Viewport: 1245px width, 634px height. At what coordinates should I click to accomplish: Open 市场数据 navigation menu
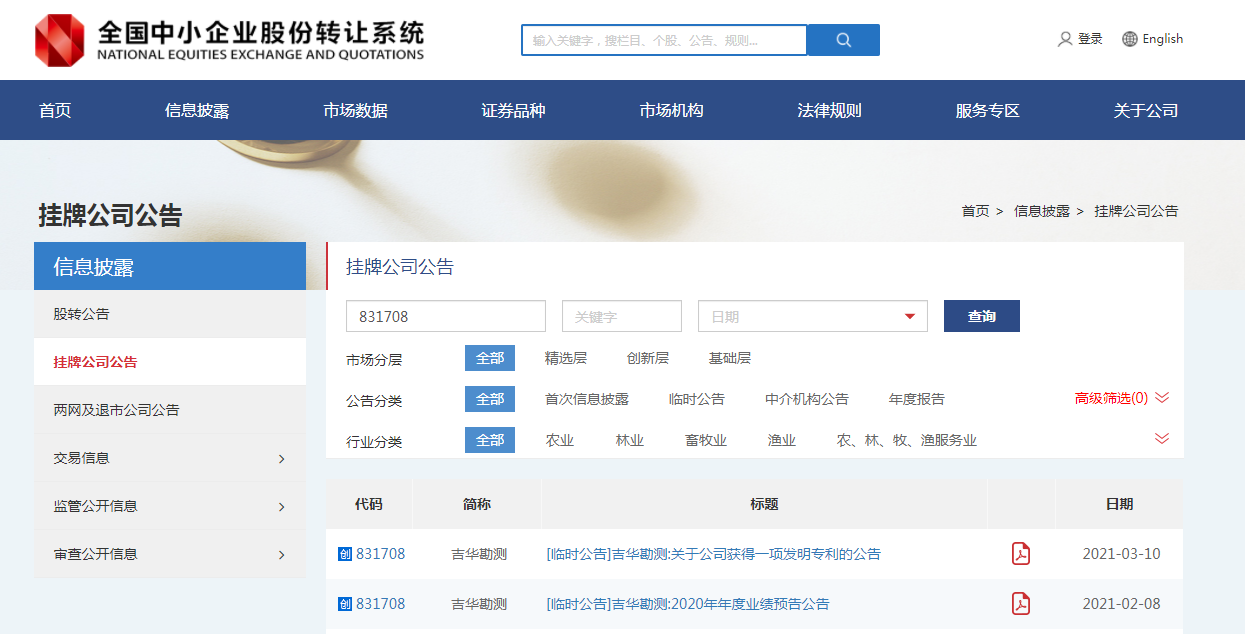click(x=355, y=111)
